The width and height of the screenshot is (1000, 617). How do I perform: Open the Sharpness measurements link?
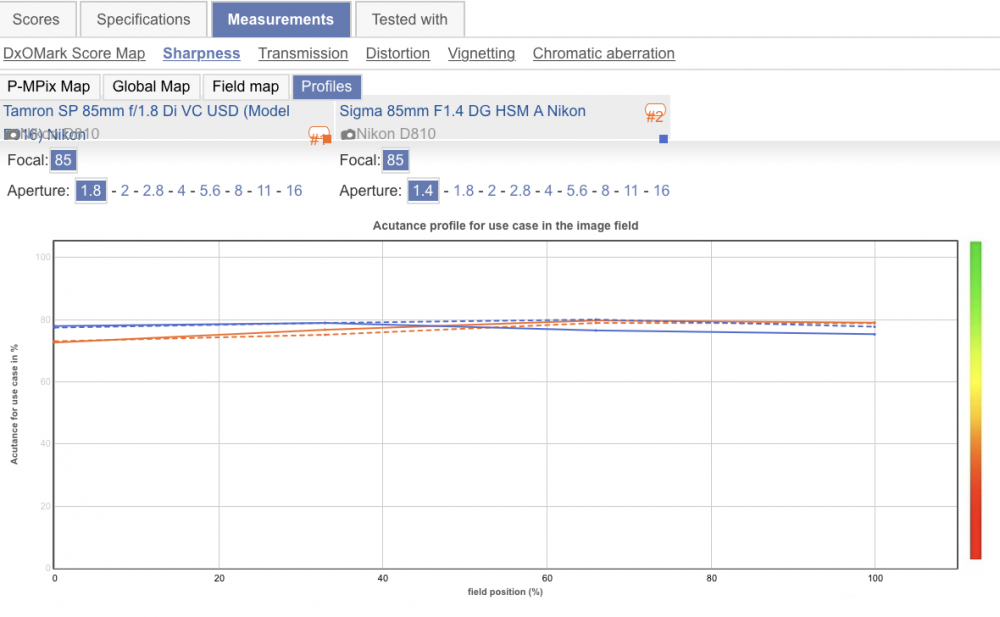pyautogui.click(x=202, y=54)
